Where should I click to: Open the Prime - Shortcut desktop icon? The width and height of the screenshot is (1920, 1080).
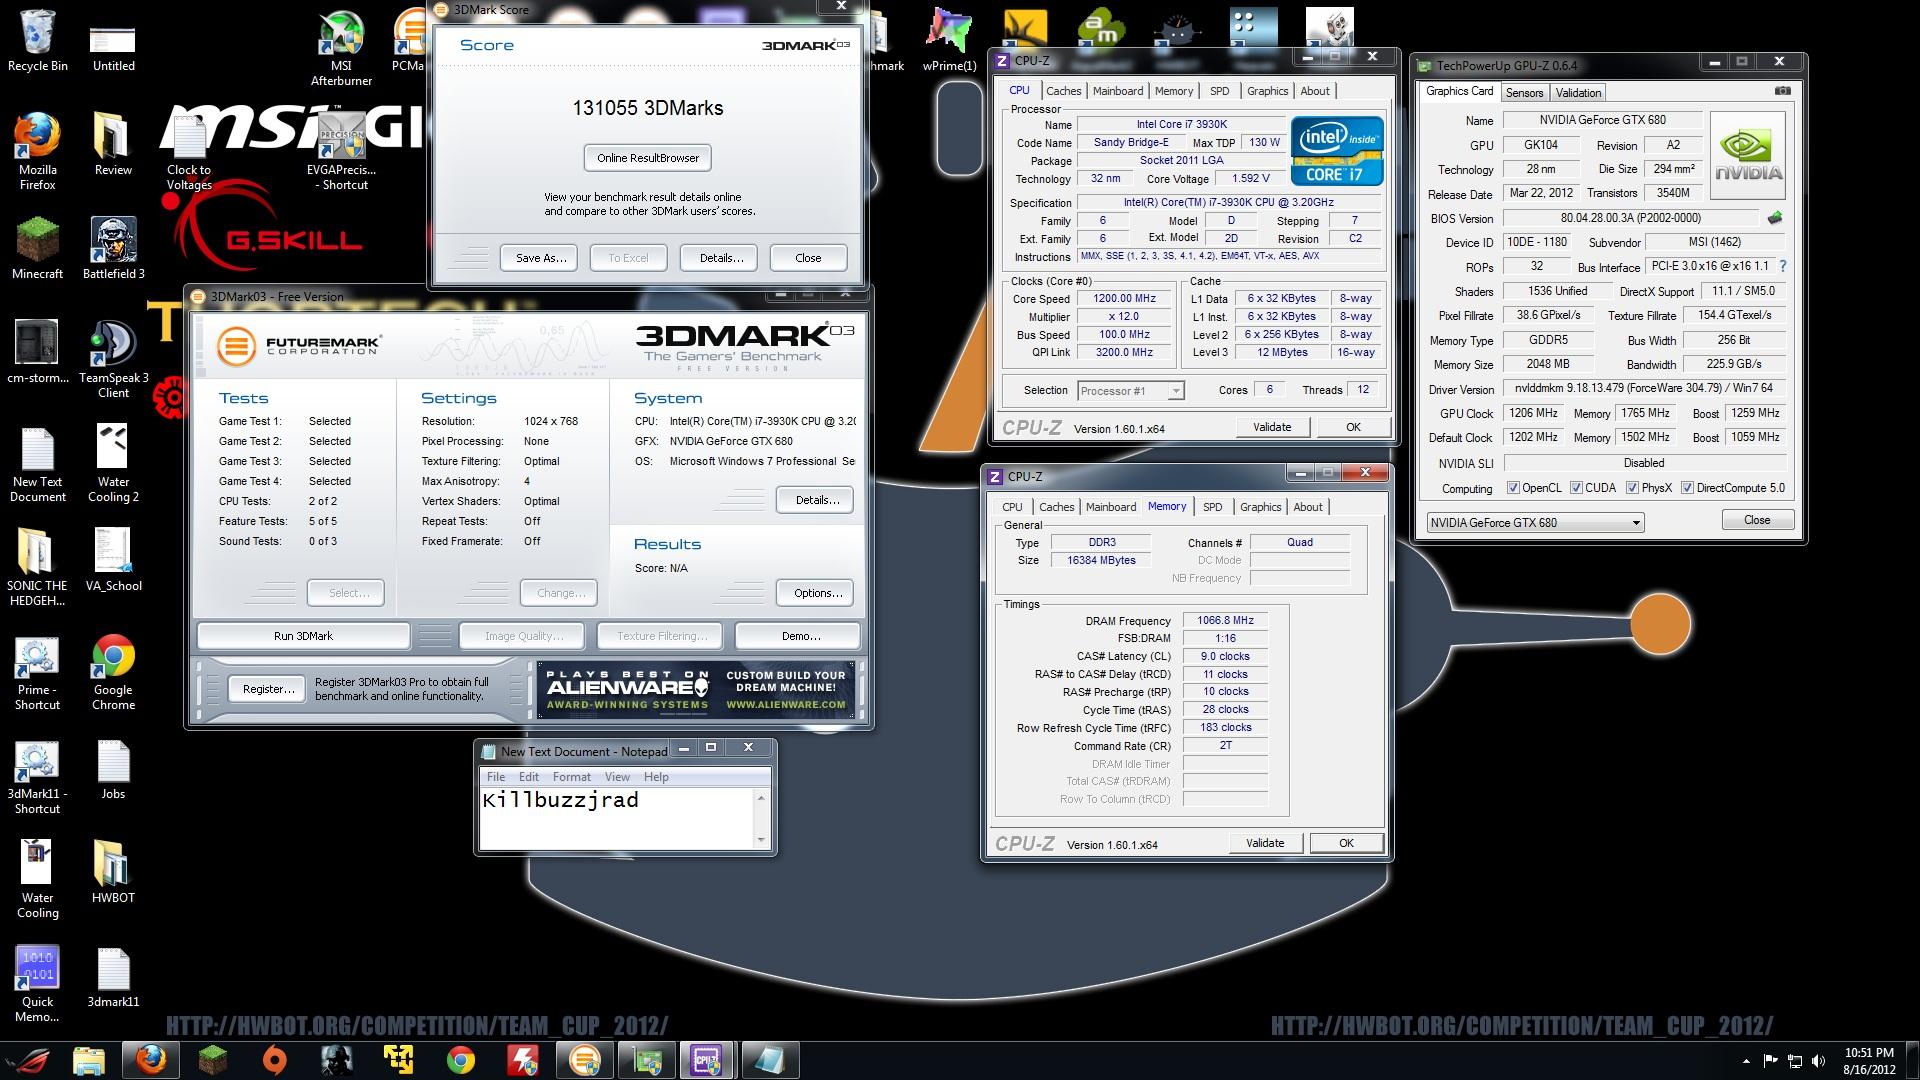[x=38, y=671]
